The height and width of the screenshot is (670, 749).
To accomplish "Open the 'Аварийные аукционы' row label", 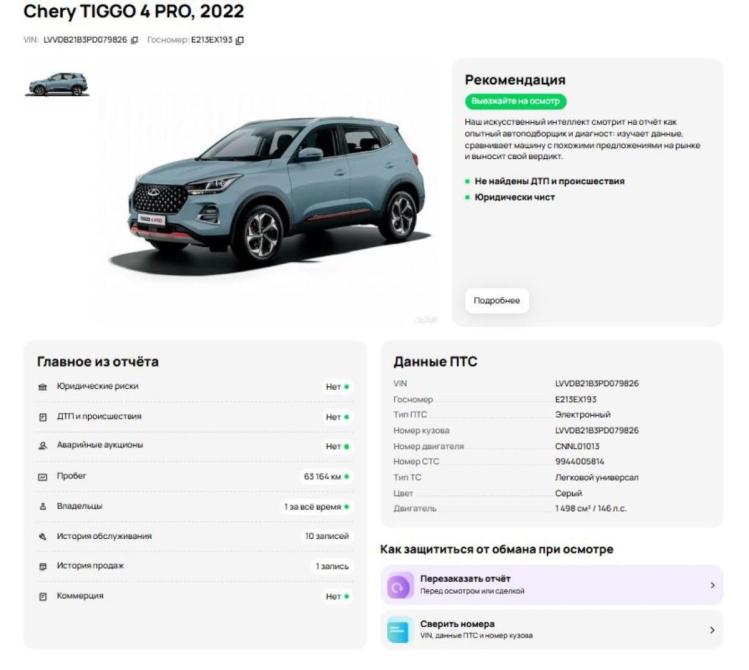I will click(x=100, y=445).
